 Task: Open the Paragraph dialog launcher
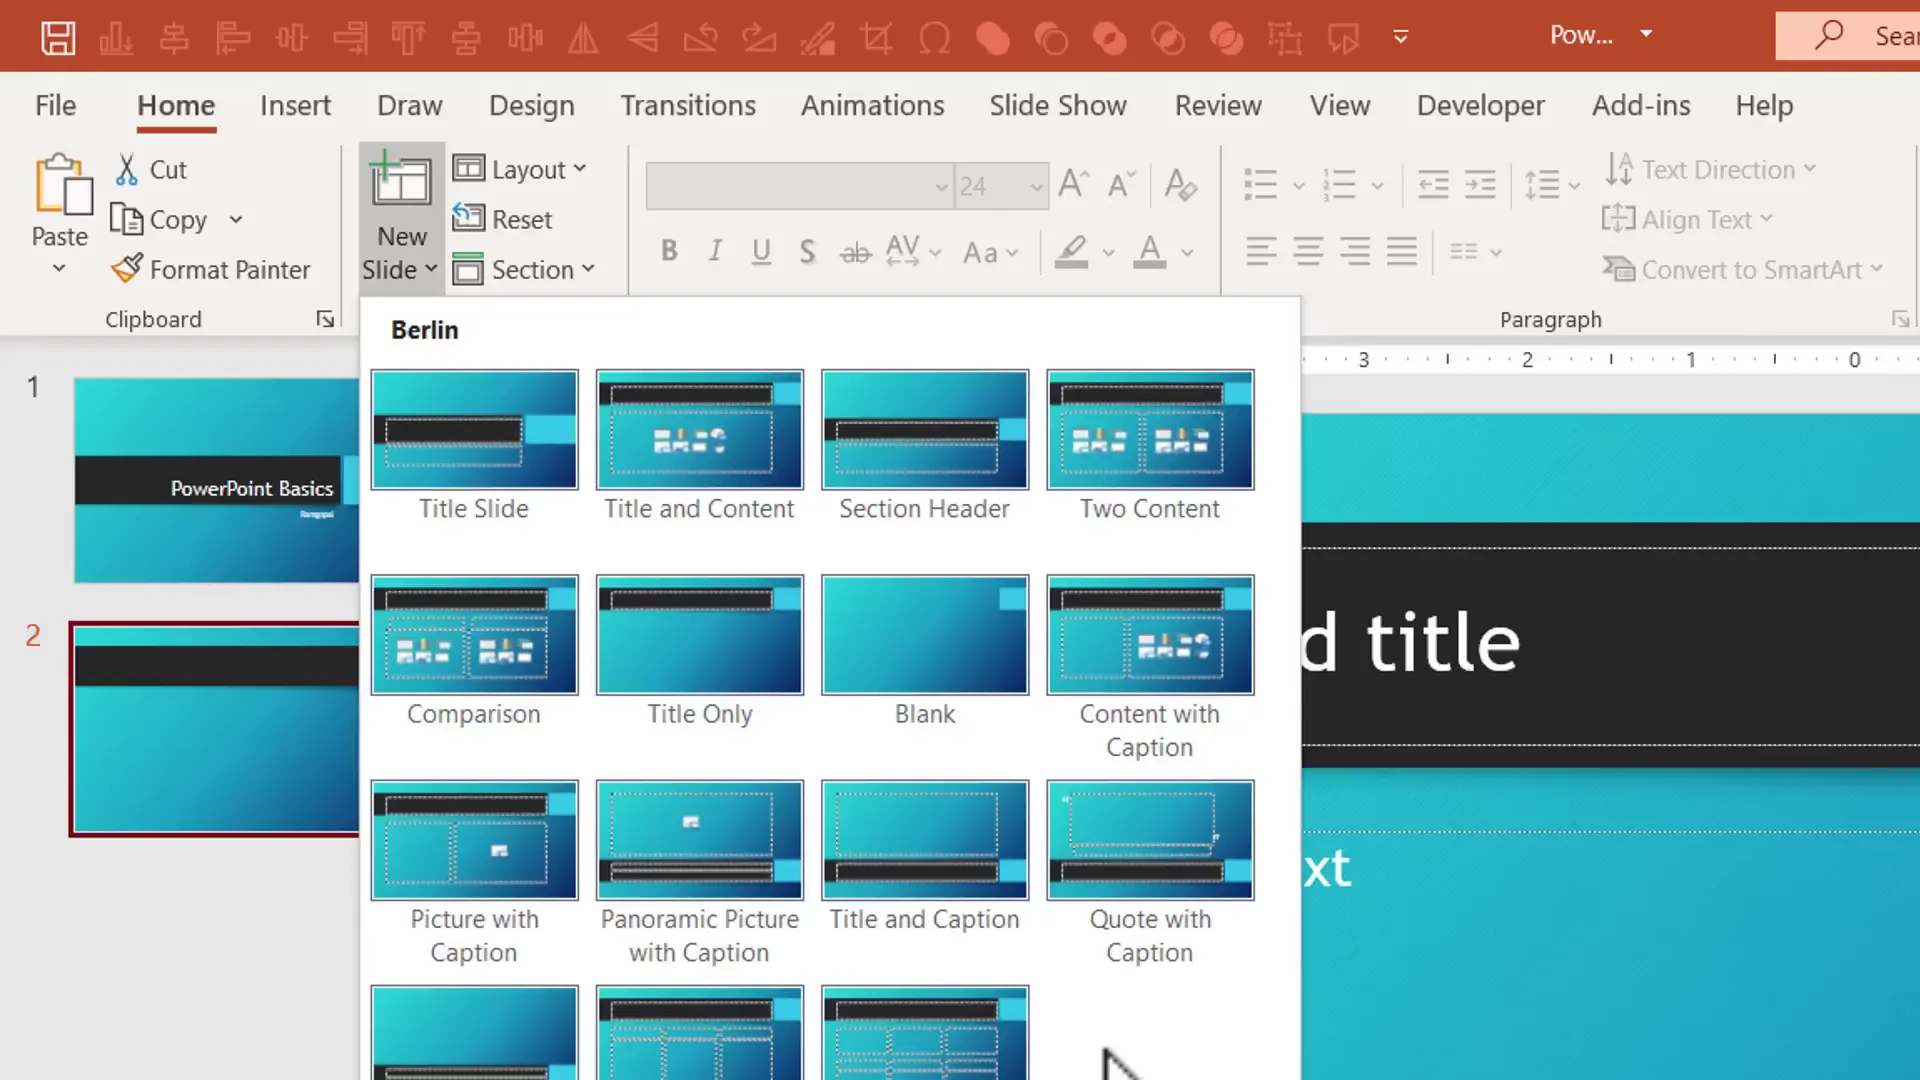click(1900, 319)
